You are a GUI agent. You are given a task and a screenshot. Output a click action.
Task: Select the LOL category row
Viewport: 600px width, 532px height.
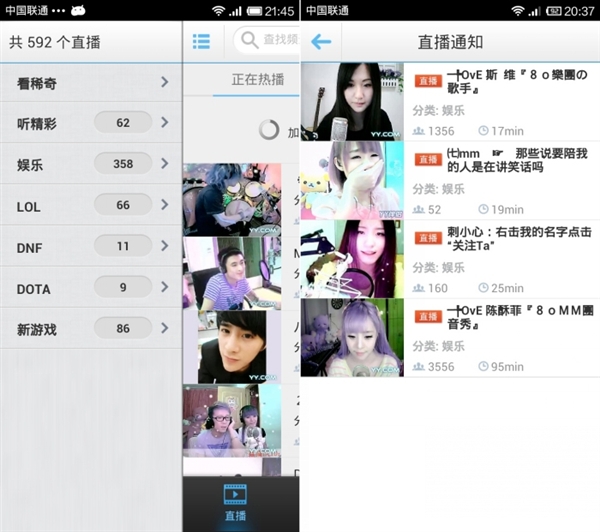point(90,205)
